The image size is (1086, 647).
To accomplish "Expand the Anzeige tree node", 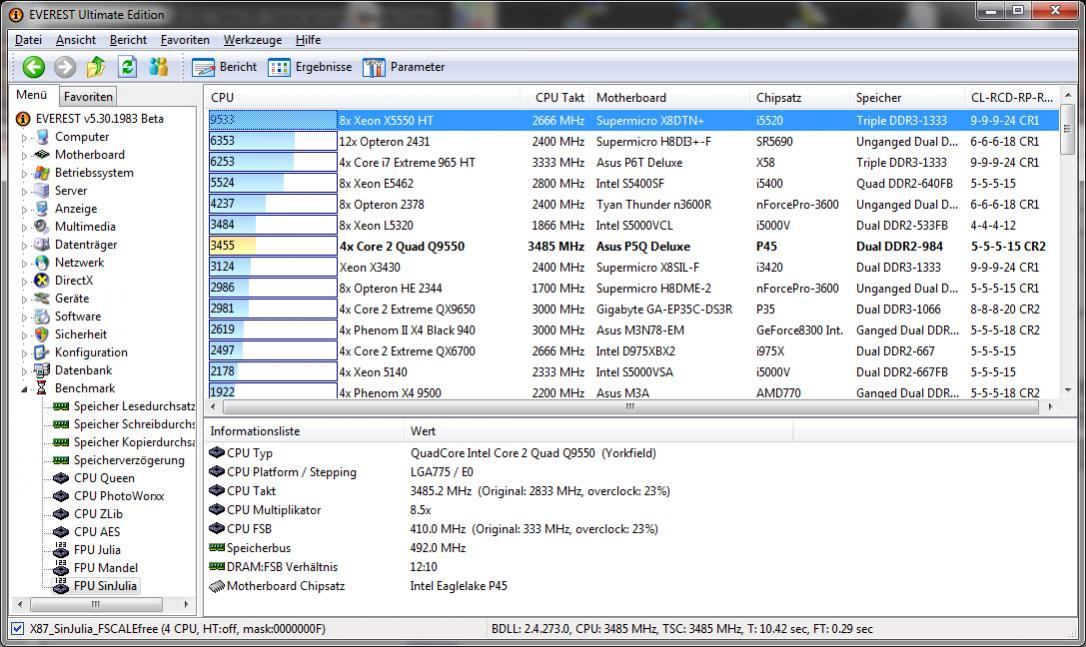I will tap(24, 209).
